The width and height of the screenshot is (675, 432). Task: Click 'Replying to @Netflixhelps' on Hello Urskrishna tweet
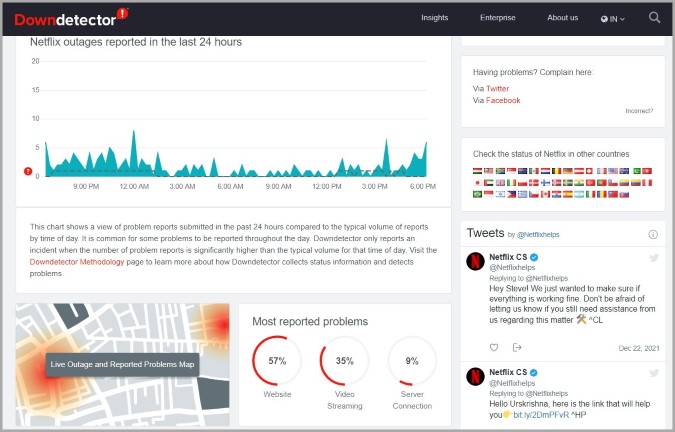pyautogui.click(x=529, y=393)
